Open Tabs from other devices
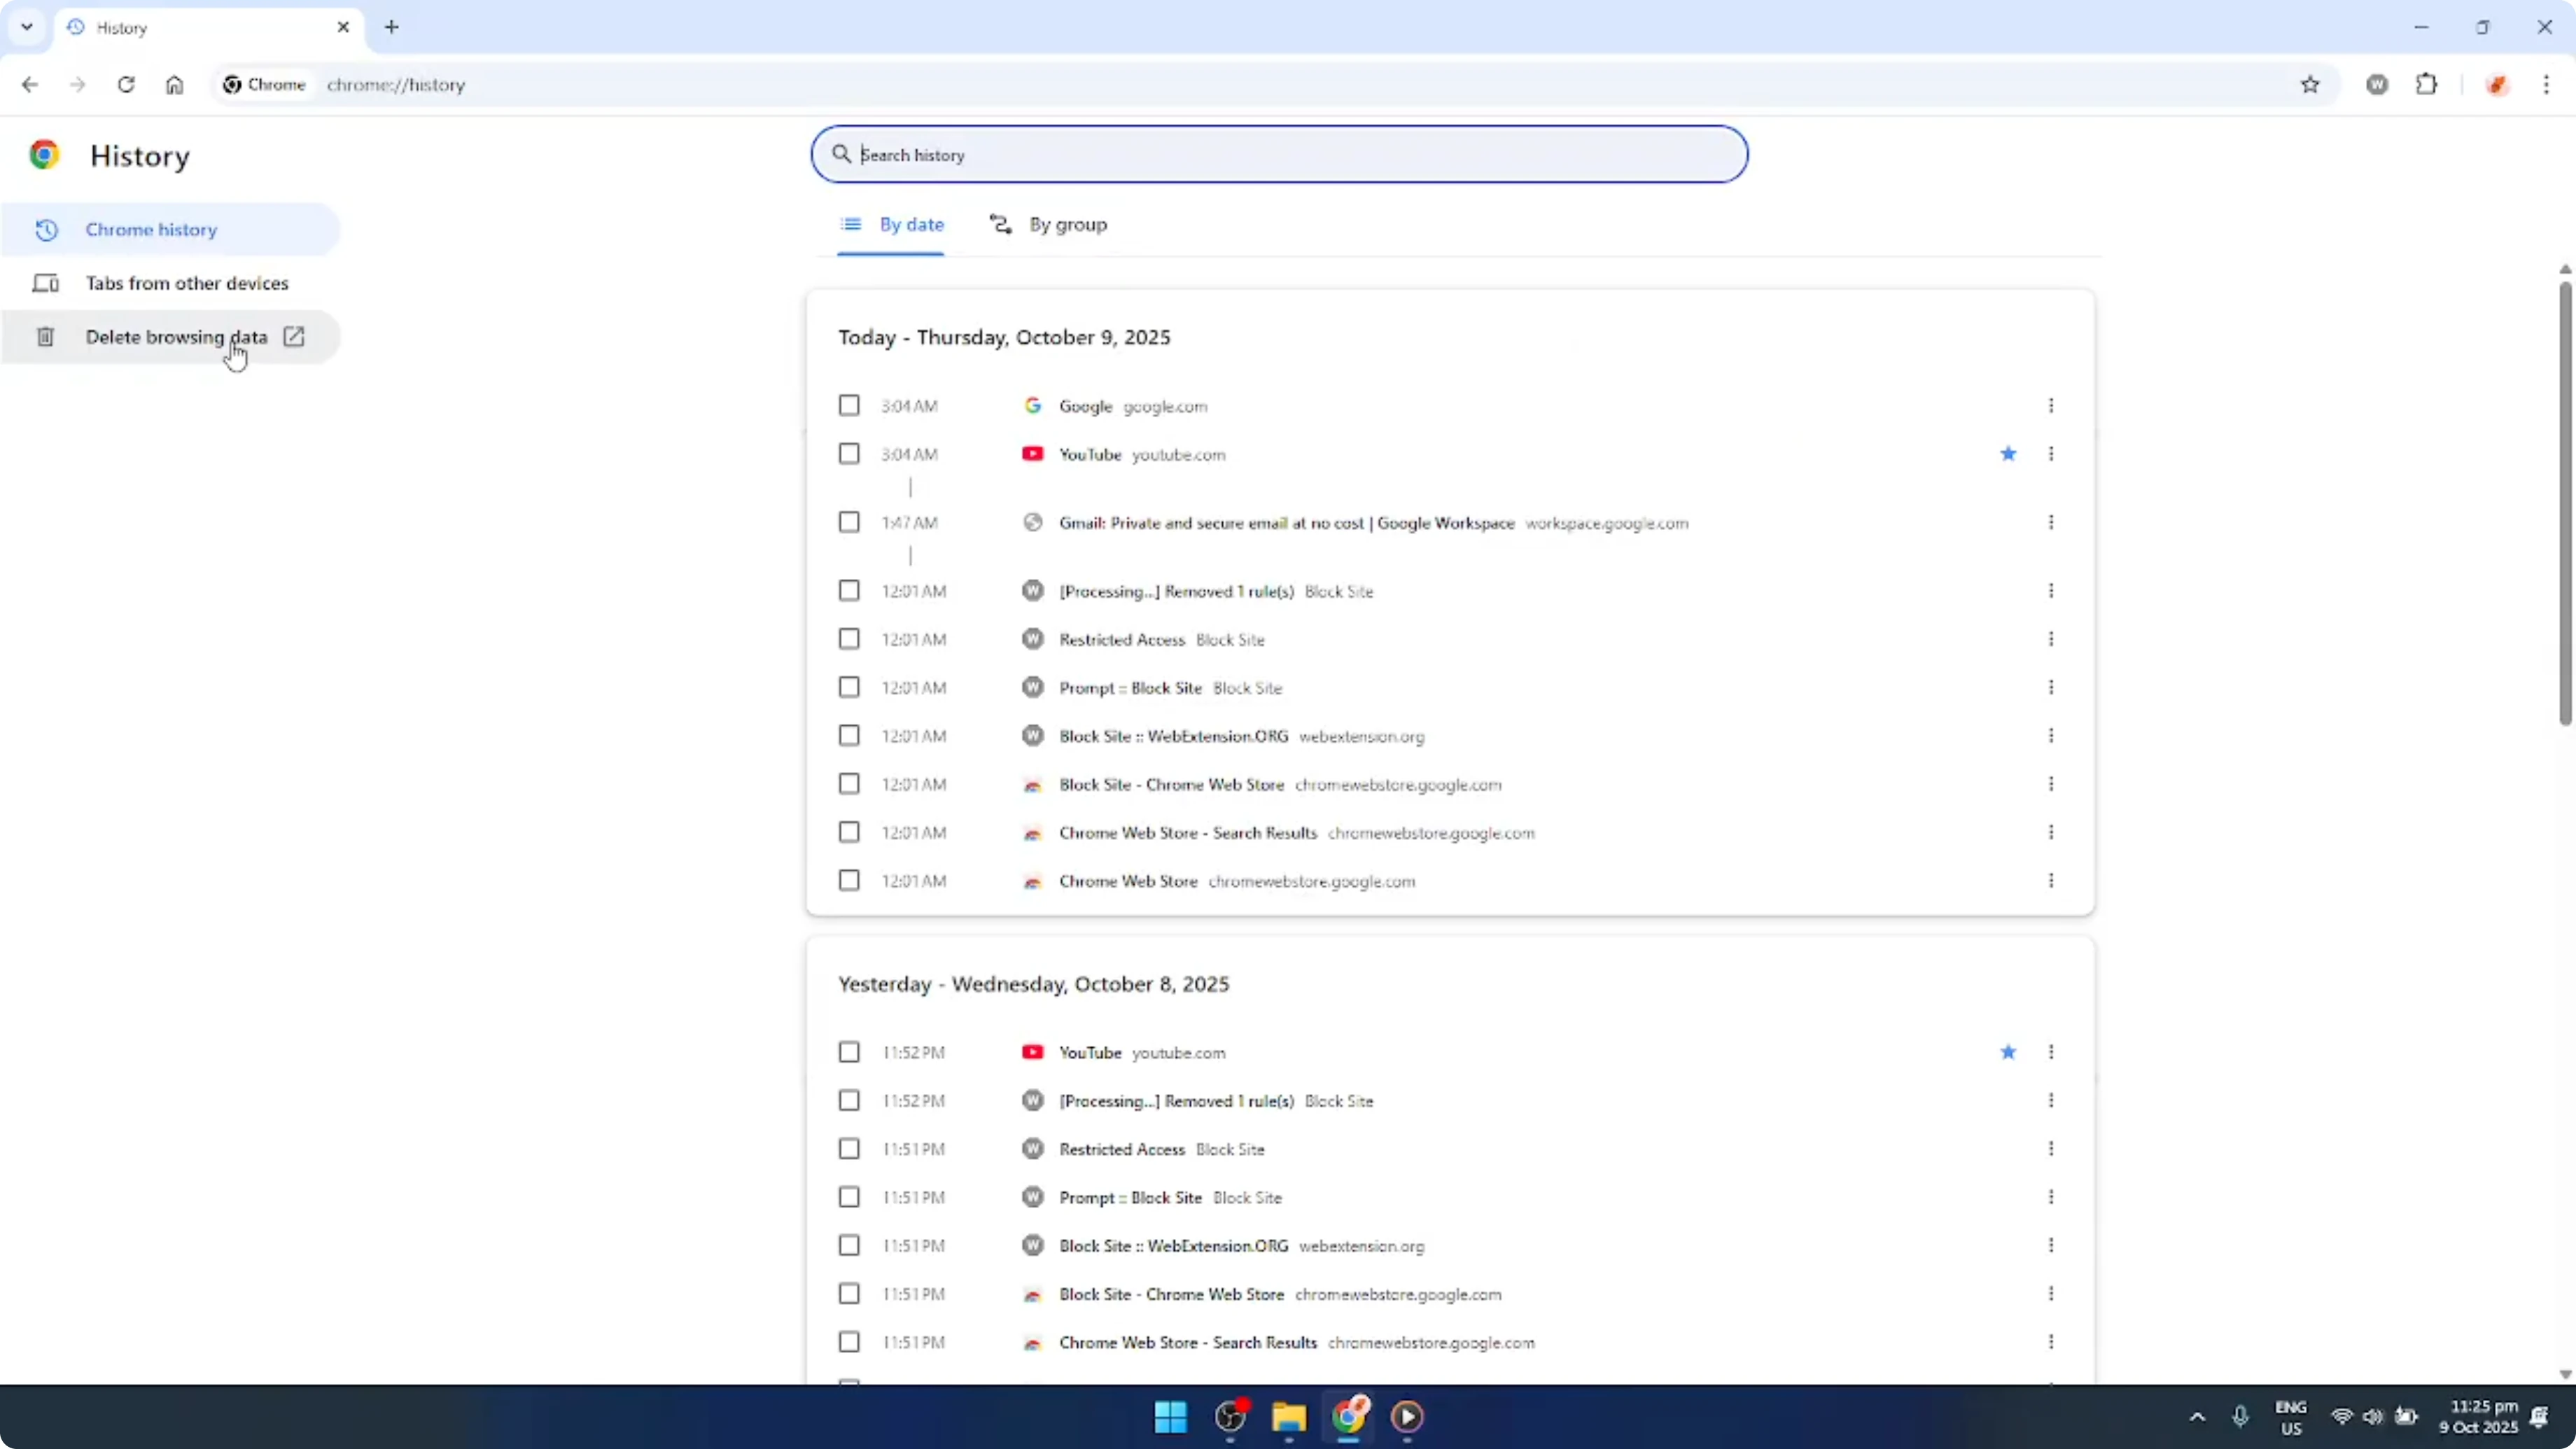This screenshot has height=1449, width=2576. coord(170,283)
